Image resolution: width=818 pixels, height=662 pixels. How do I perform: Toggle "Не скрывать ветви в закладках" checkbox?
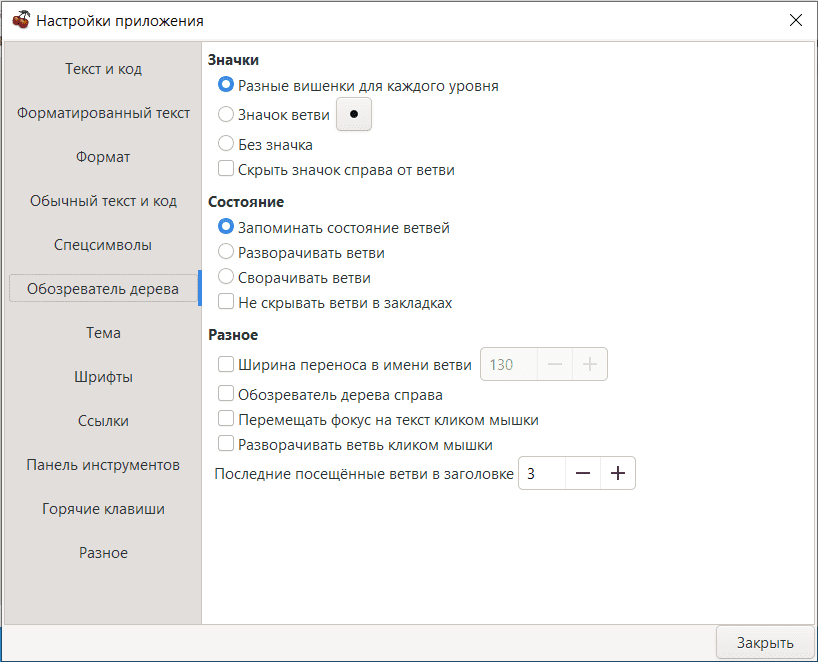click(226, 302)
